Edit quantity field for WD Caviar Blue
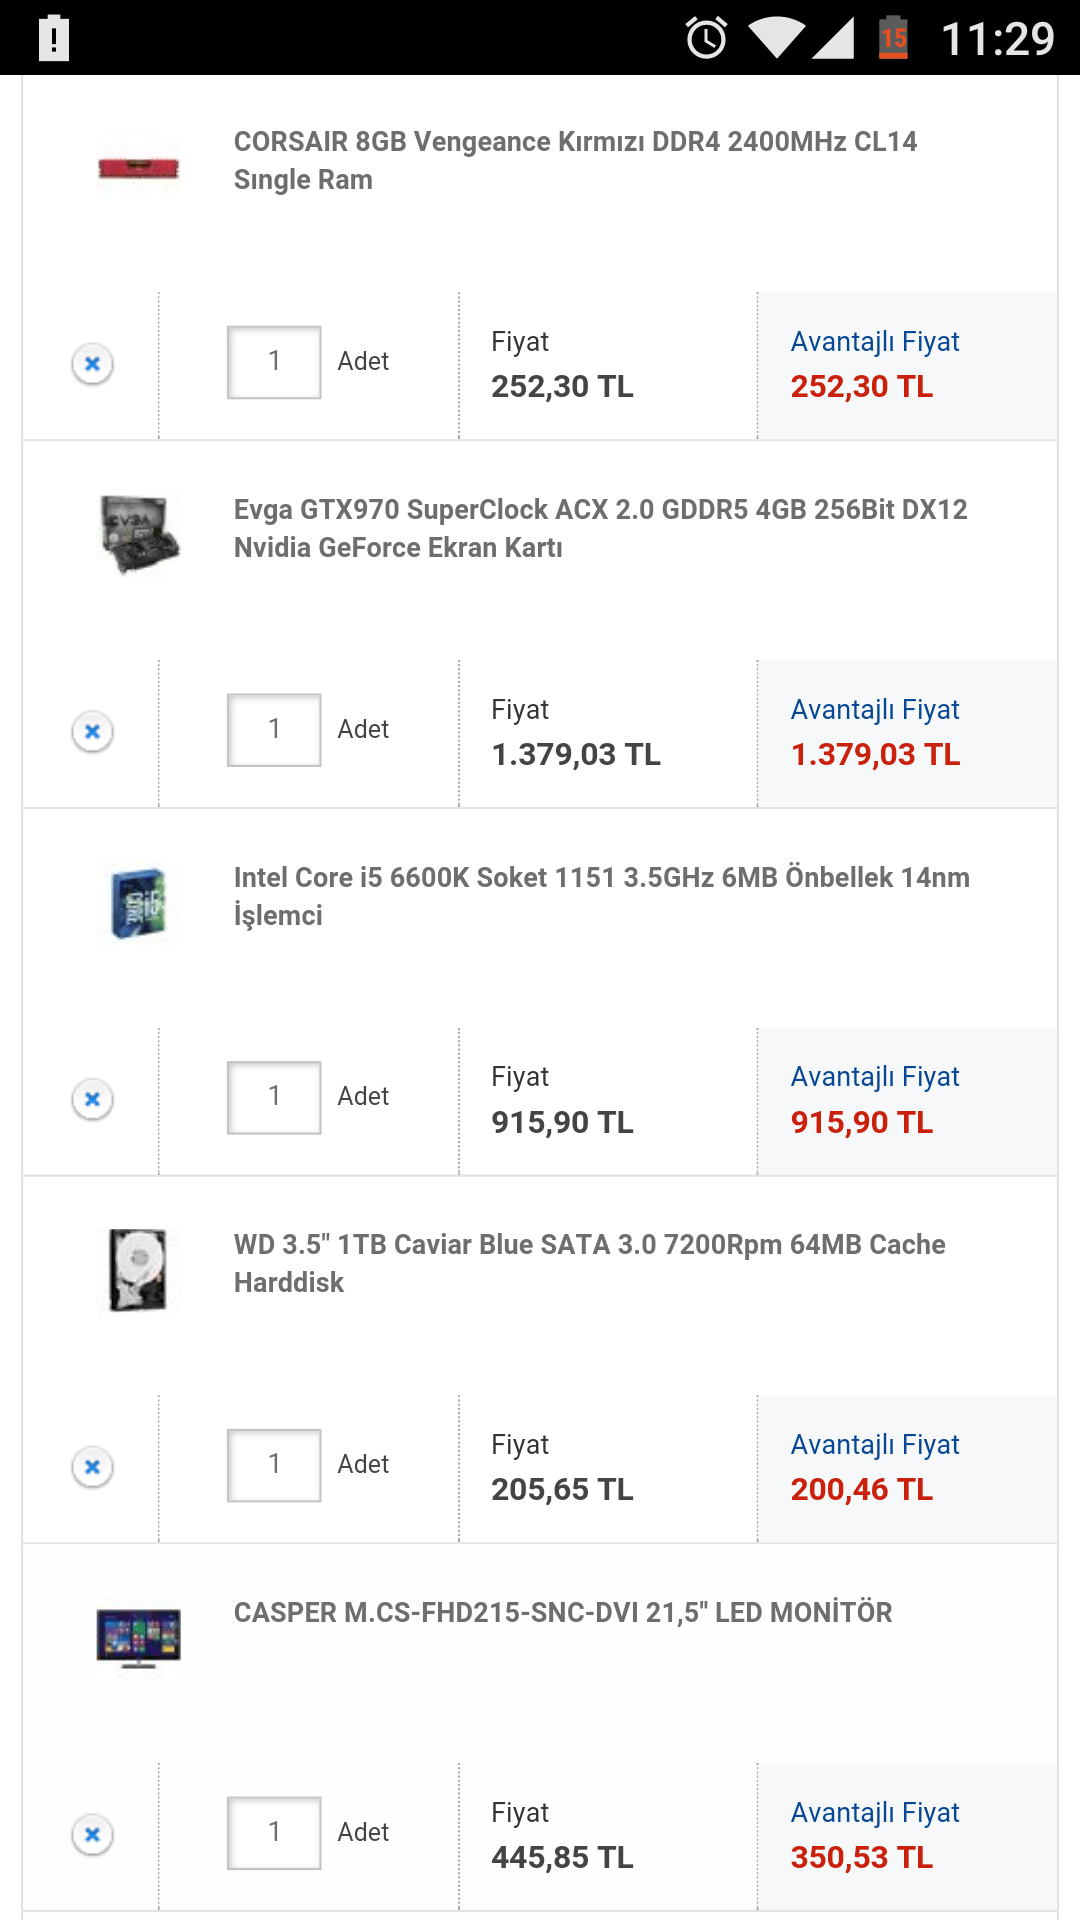Screen dimensions: 1080x1920 coord(274,1465)
